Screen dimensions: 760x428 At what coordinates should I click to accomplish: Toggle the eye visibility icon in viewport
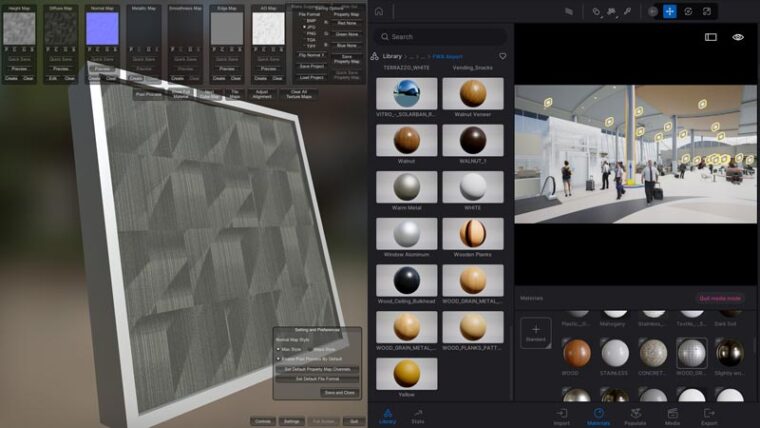[x=738, y=37]
